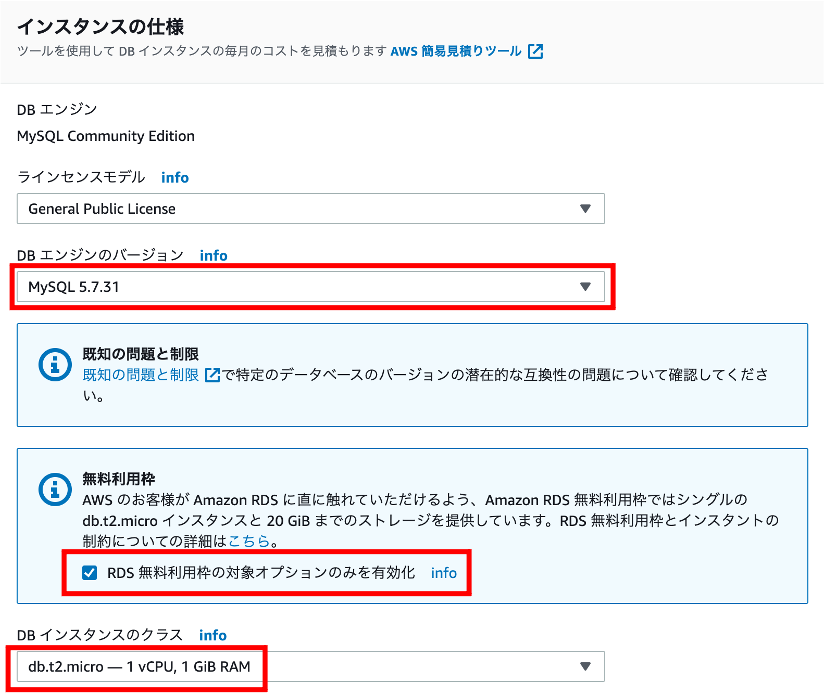Uncheck RDS 無料利用枠の対象オプションのみを有効化 checkbox
824x695 pixels.
point(89,573)
